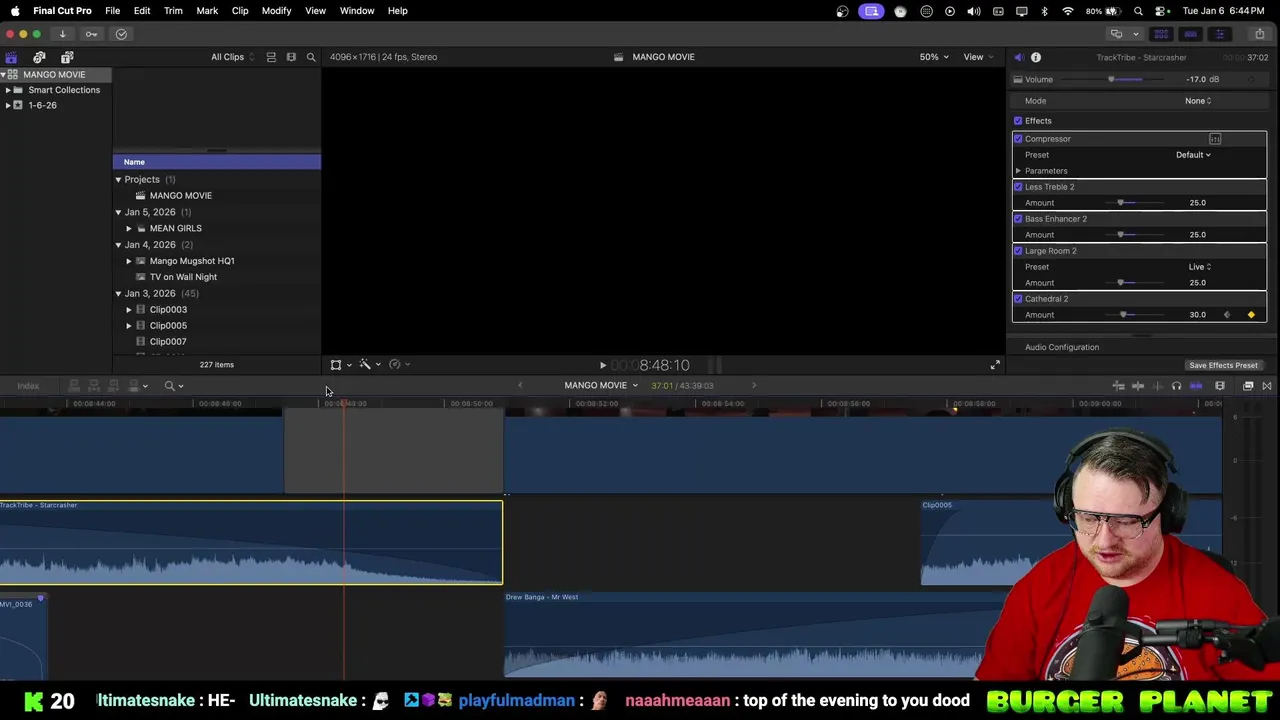The width and height of the screenshot is (1280, 720).
Task: Open the Clip menu
Action: coord(240,11)
